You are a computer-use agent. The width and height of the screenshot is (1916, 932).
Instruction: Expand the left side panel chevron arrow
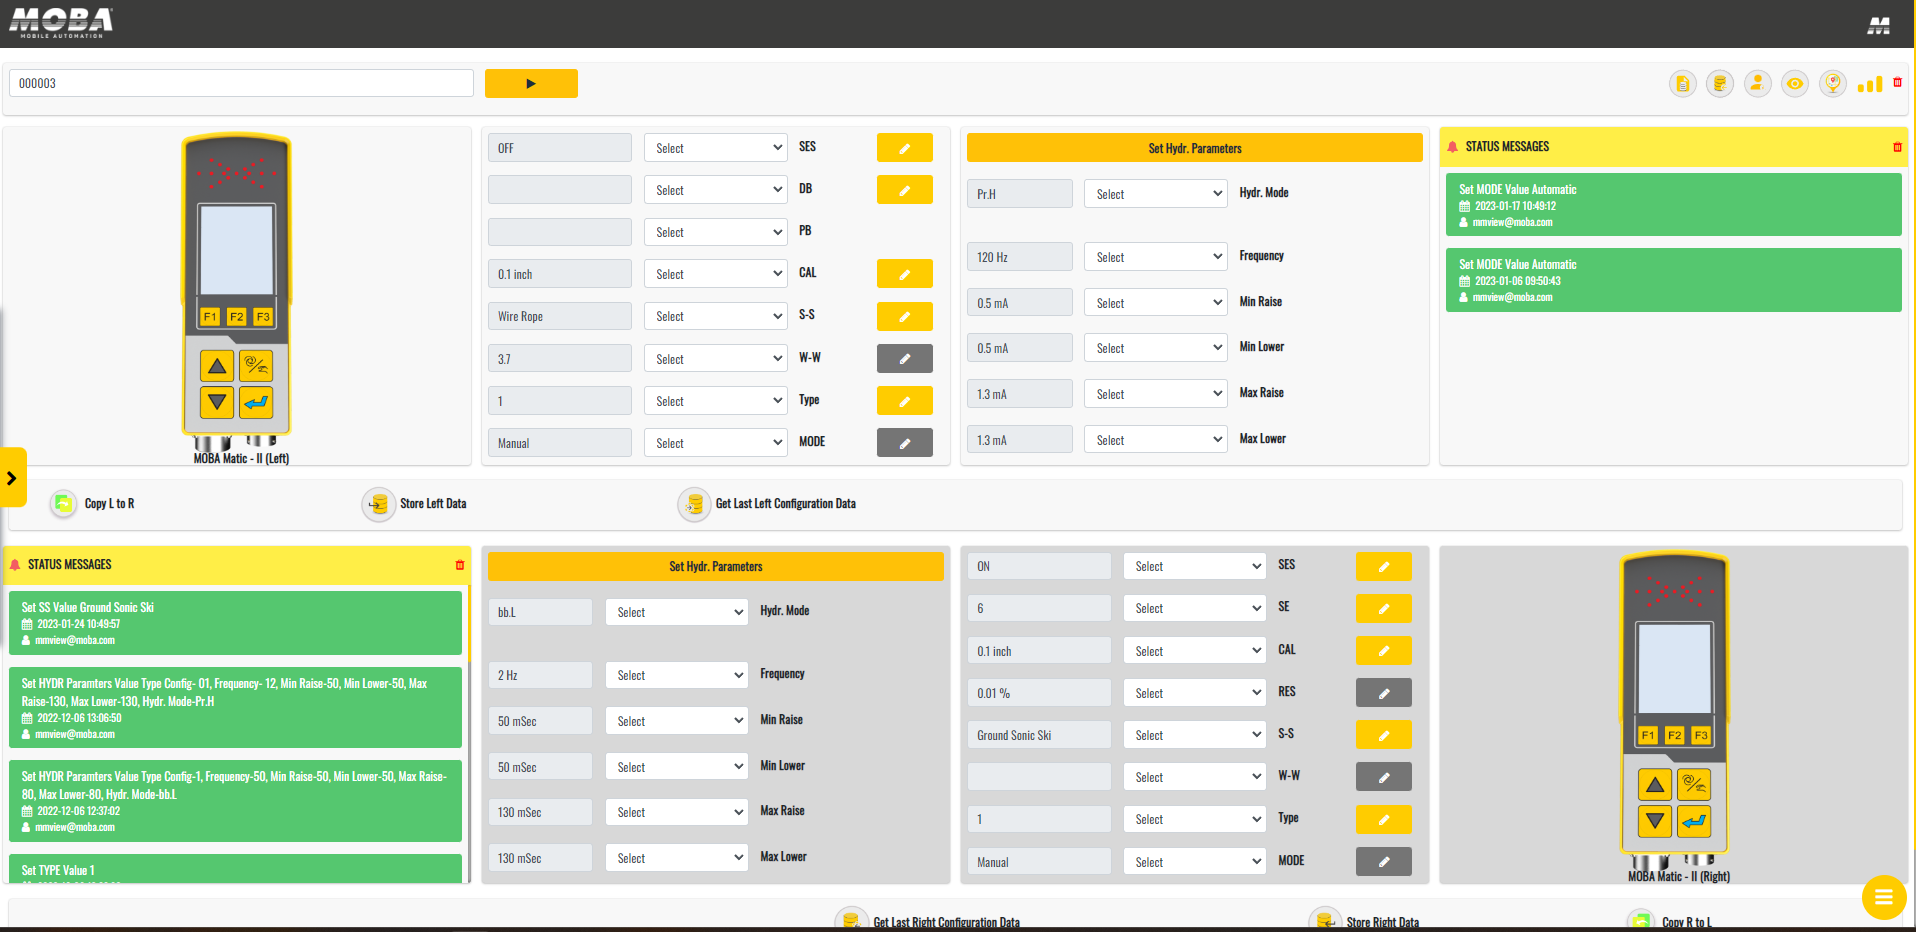[12, 478]
